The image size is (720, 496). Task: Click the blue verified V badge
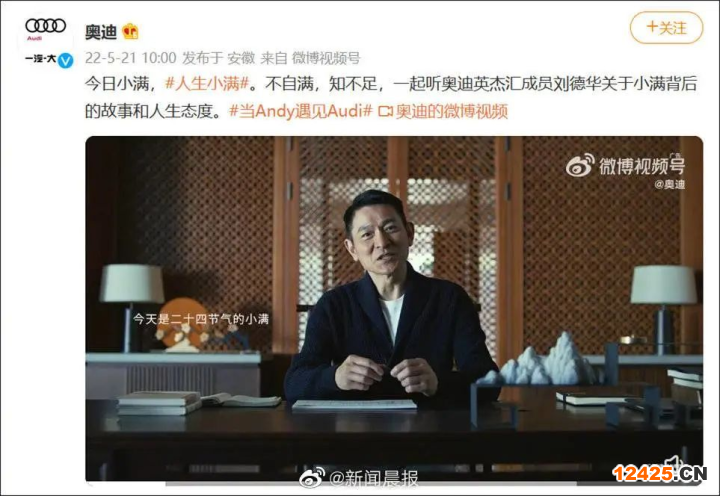[x=65, y=60]
